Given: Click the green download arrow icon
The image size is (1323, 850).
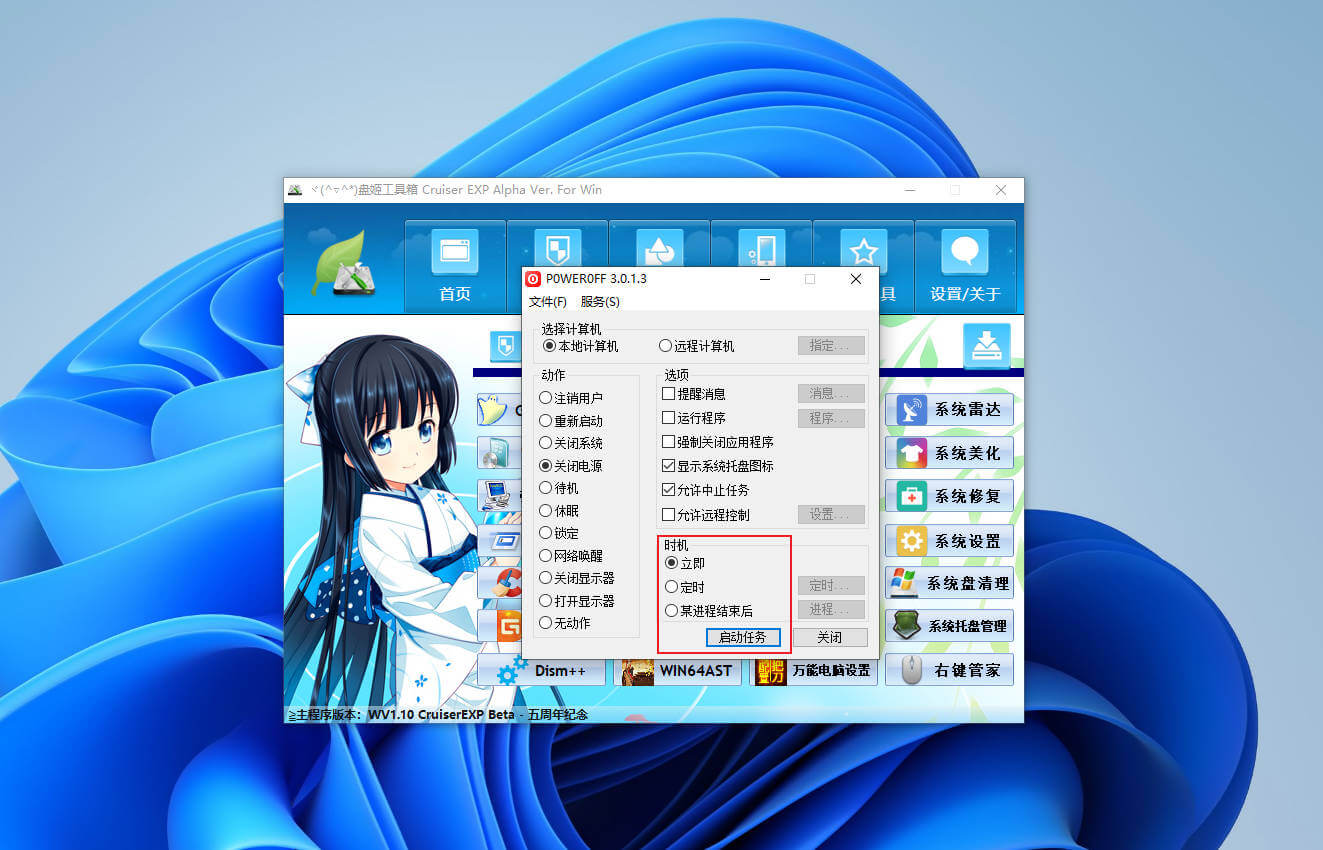Looking at the screenshot, I should [987, 346].
